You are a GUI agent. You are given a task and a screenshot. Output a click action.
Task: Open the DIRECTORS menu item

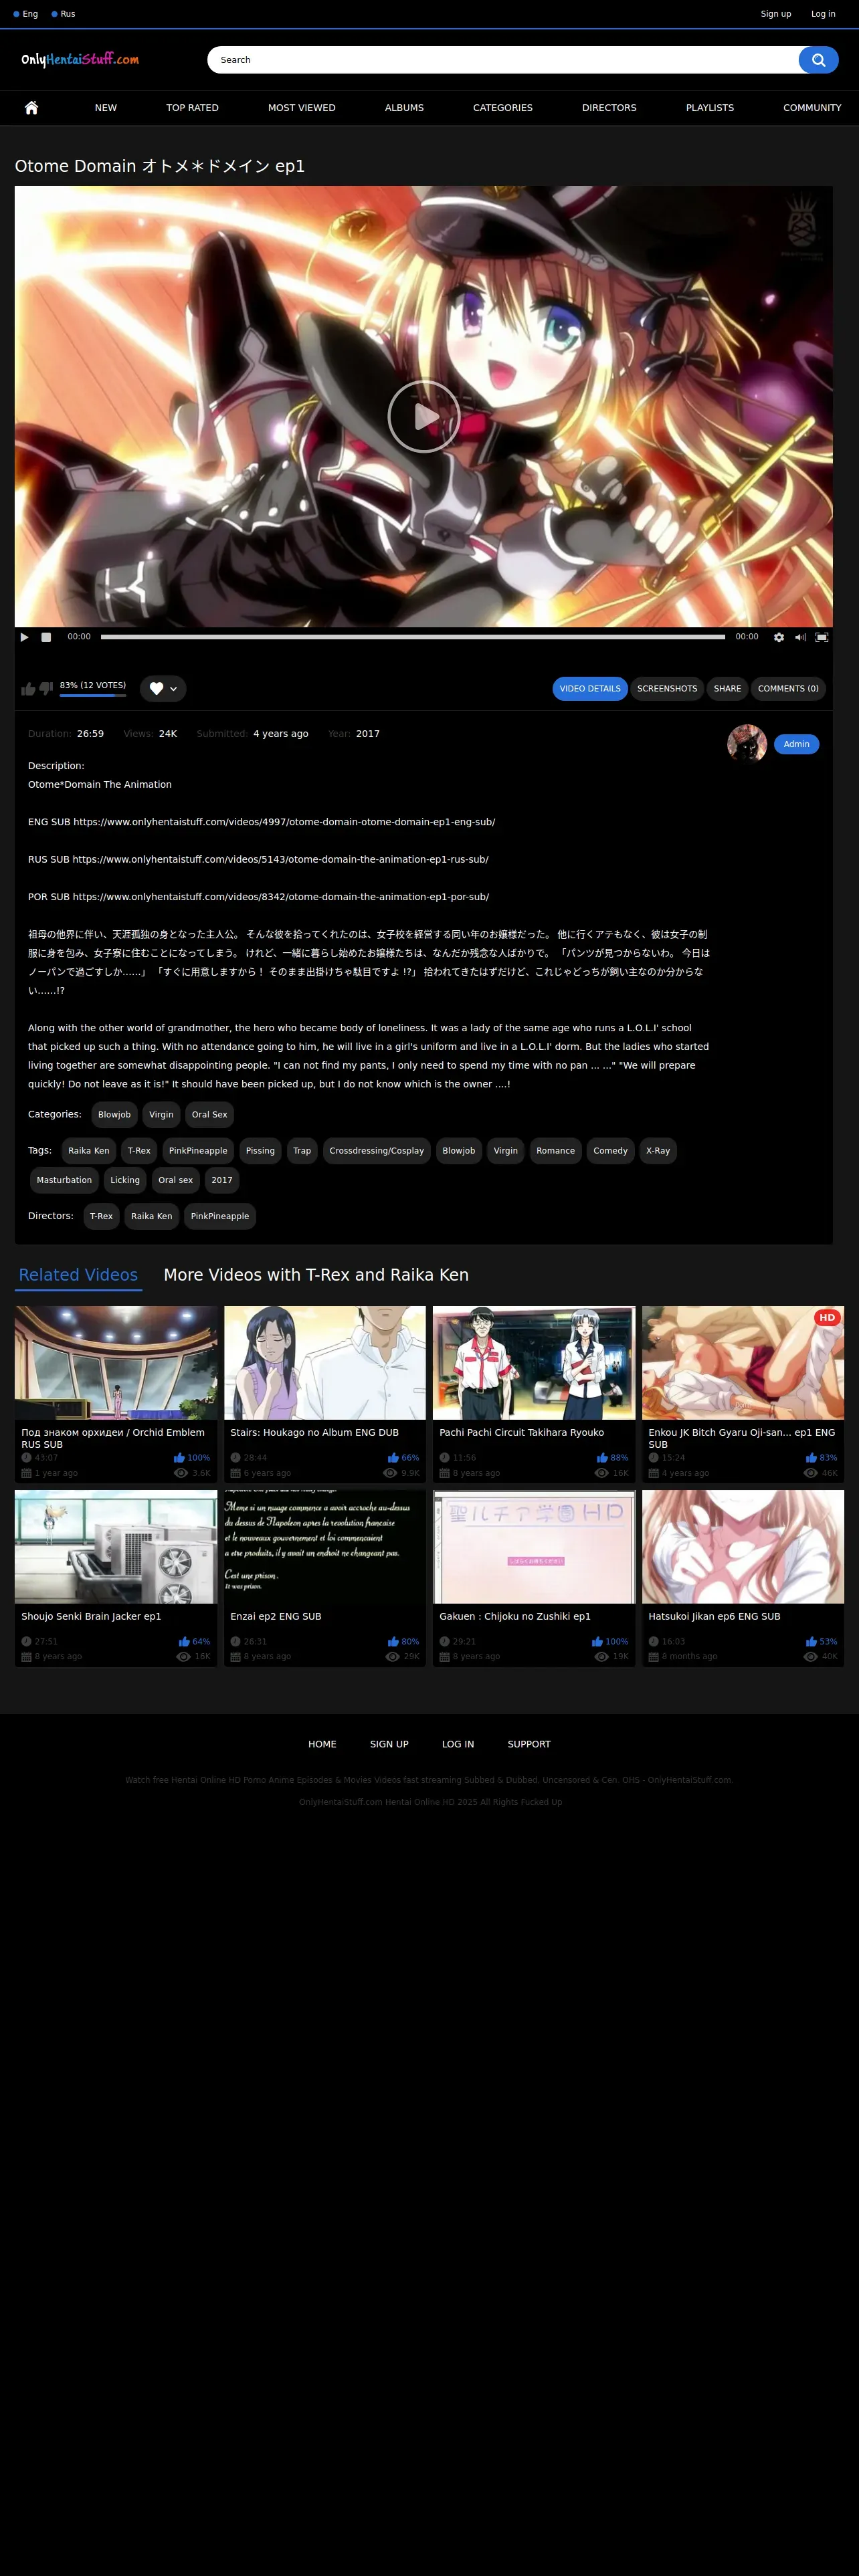tap(609, 108)
